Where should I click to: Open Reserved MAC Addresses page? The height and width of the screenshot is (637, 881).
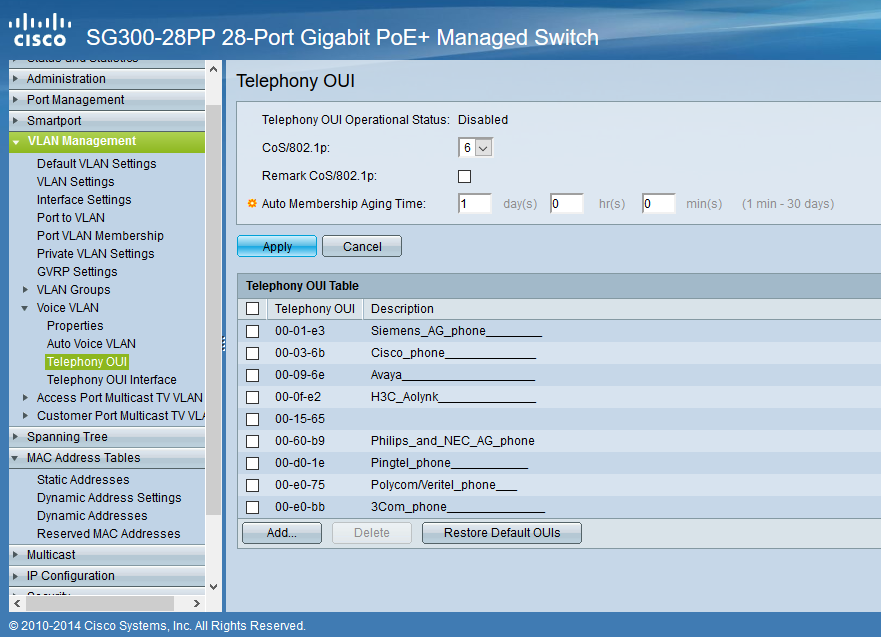(108, 534)
